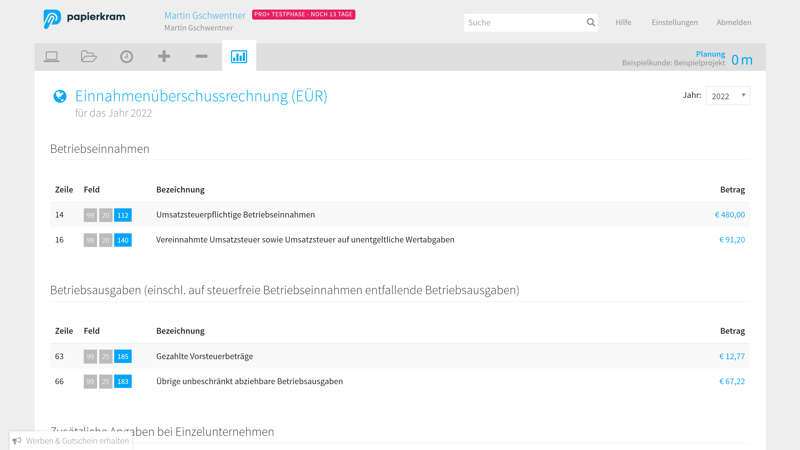Screen dimensions: 800x450
Task: Click inside the Suche search field
Action: tap(522, 22)
